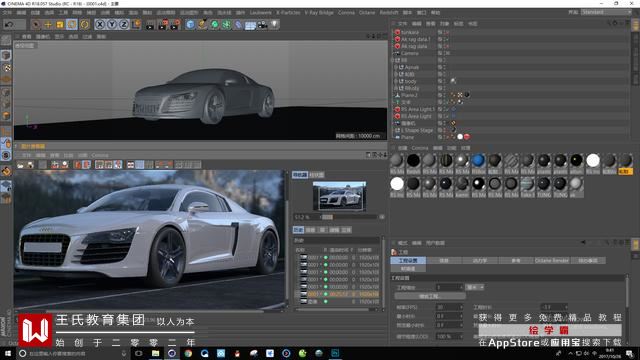Select the blue material sphere swatch

pyautogui.click(x=478, y=161)
